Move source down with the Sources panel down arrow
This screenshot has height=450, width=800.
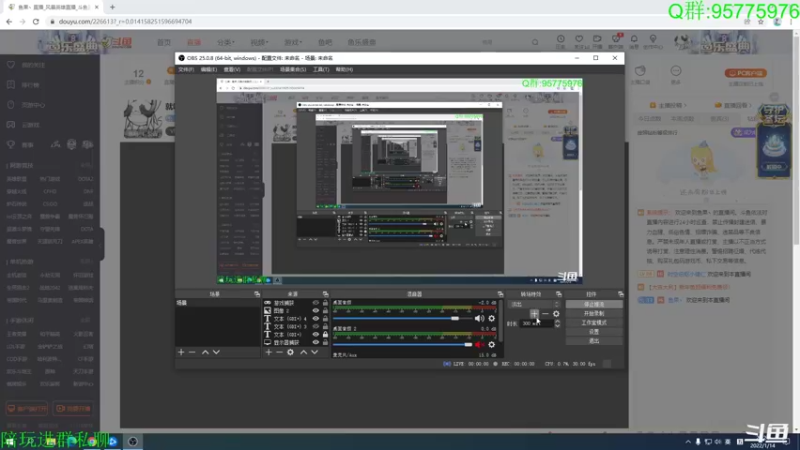(315, 352)
